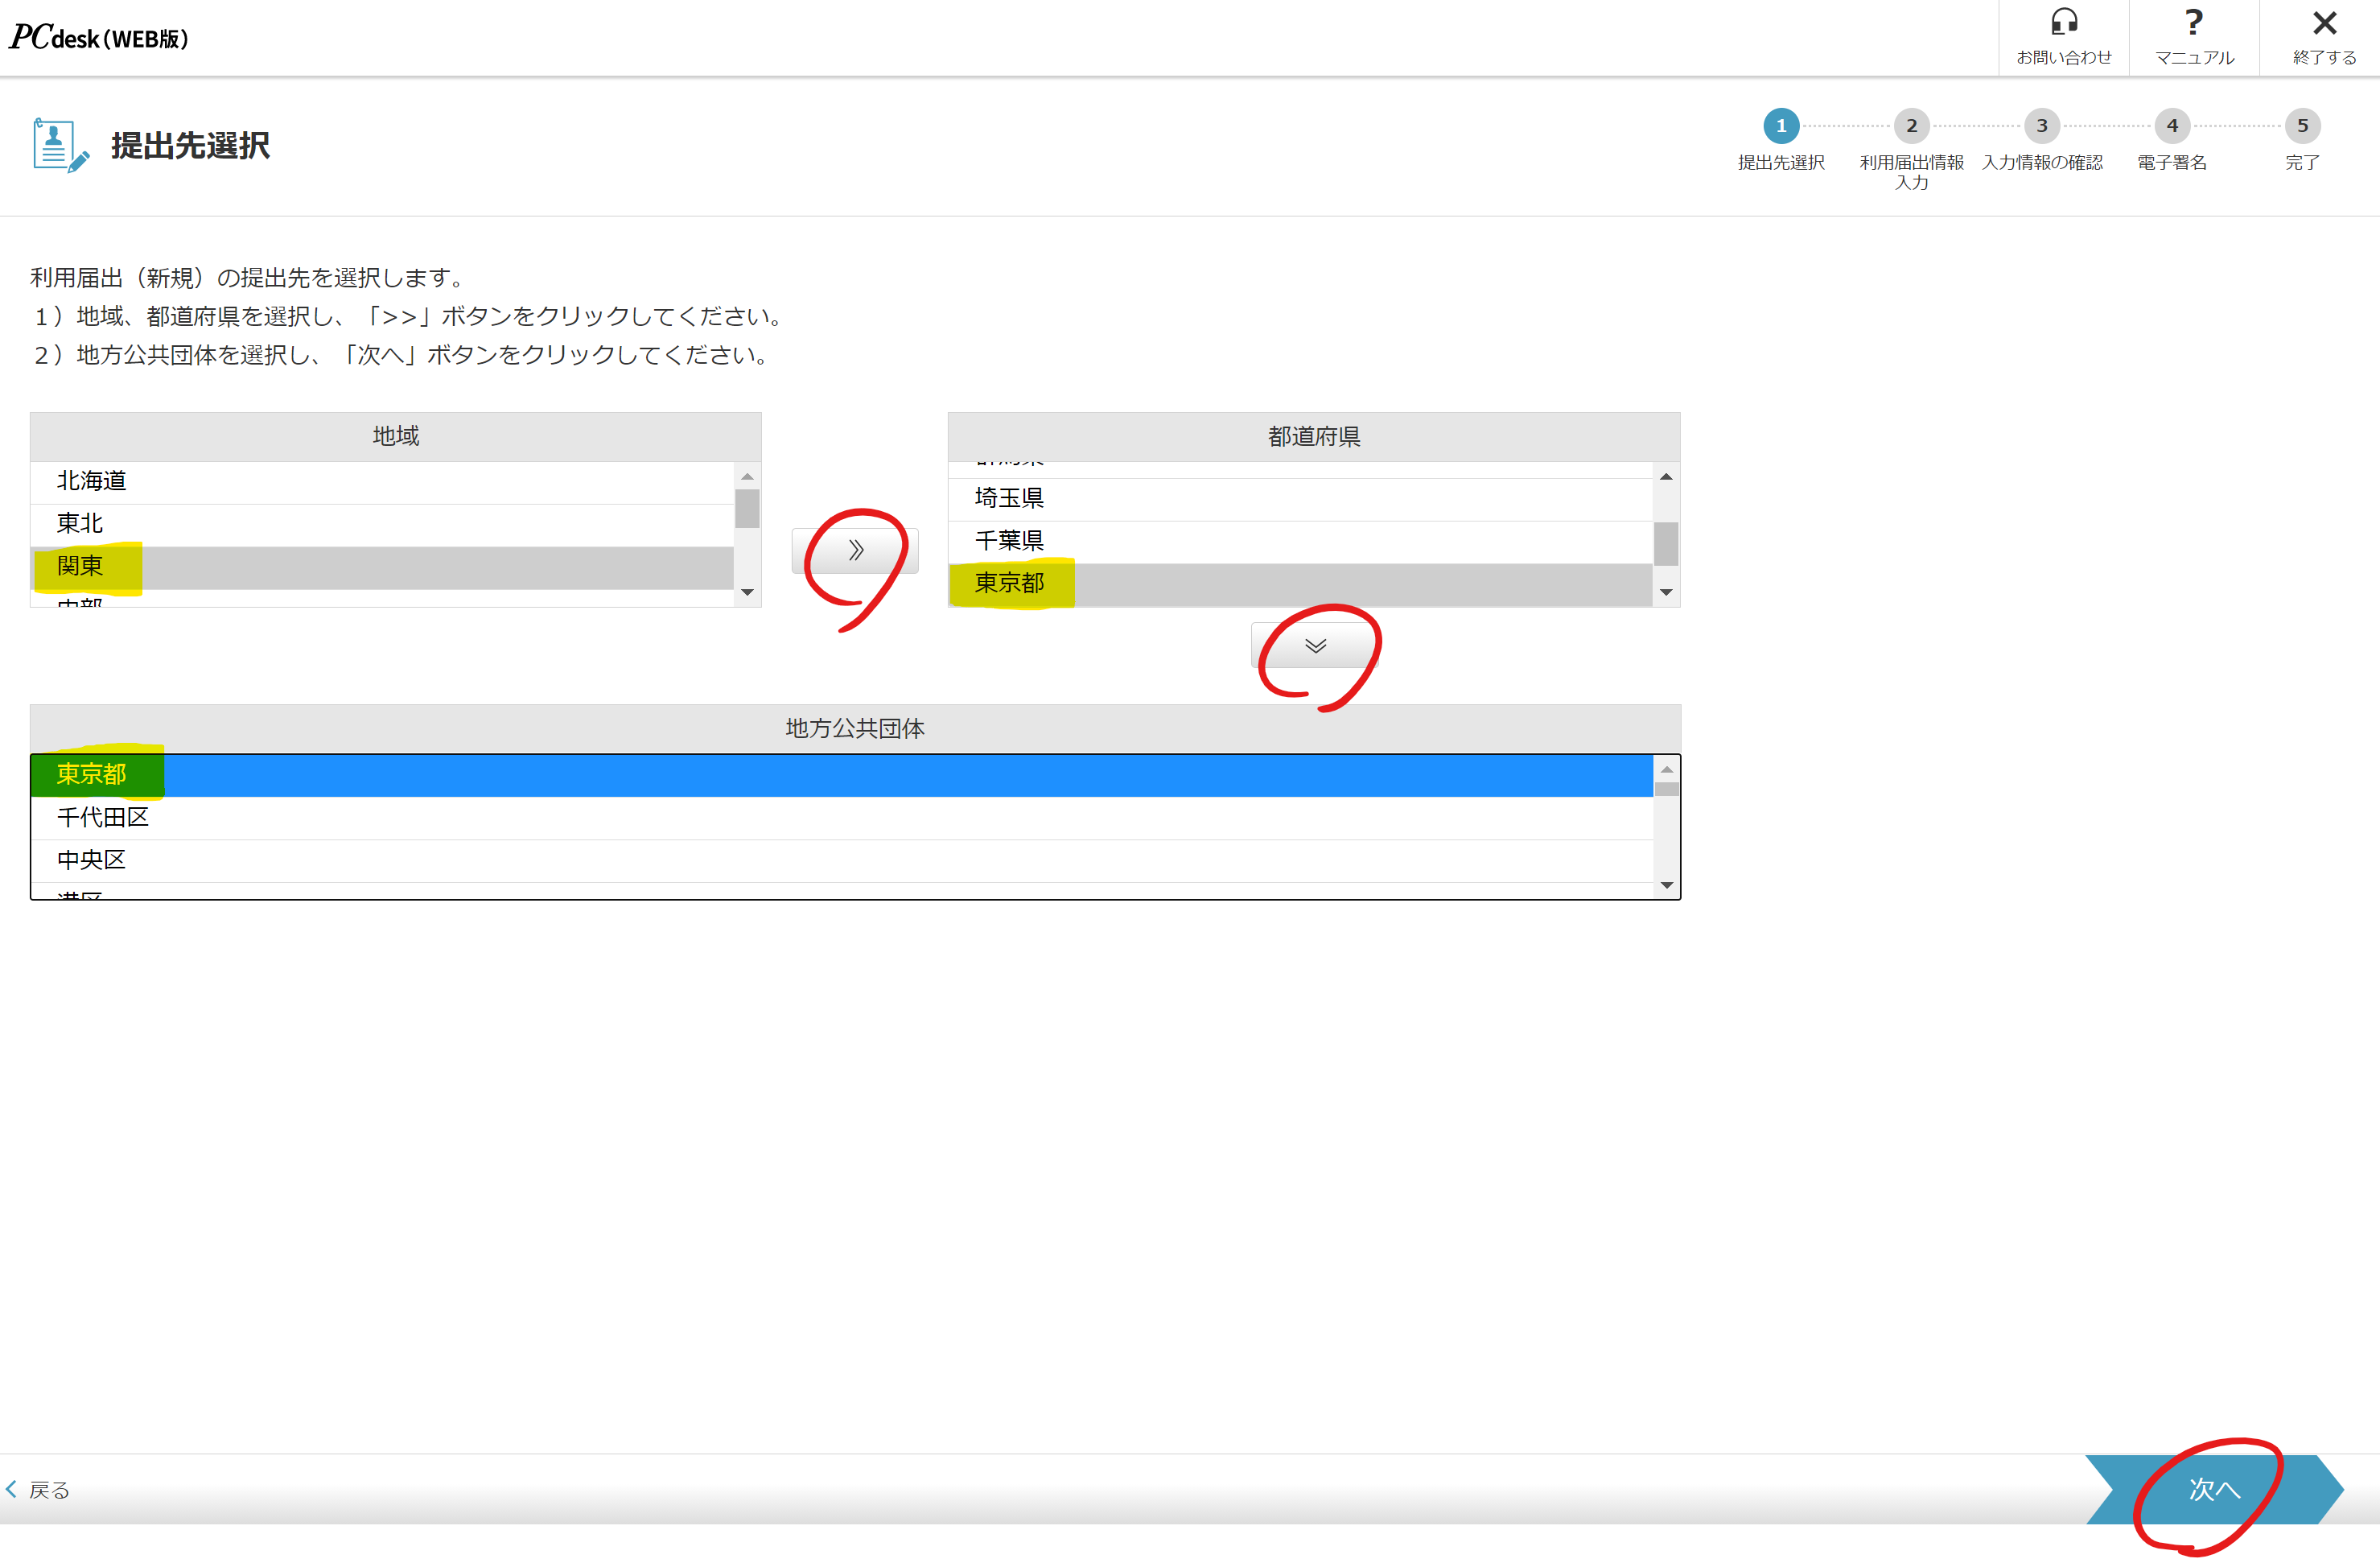
Task: Click the 都道府県 list scroll up arrow
Action: 1666,476
